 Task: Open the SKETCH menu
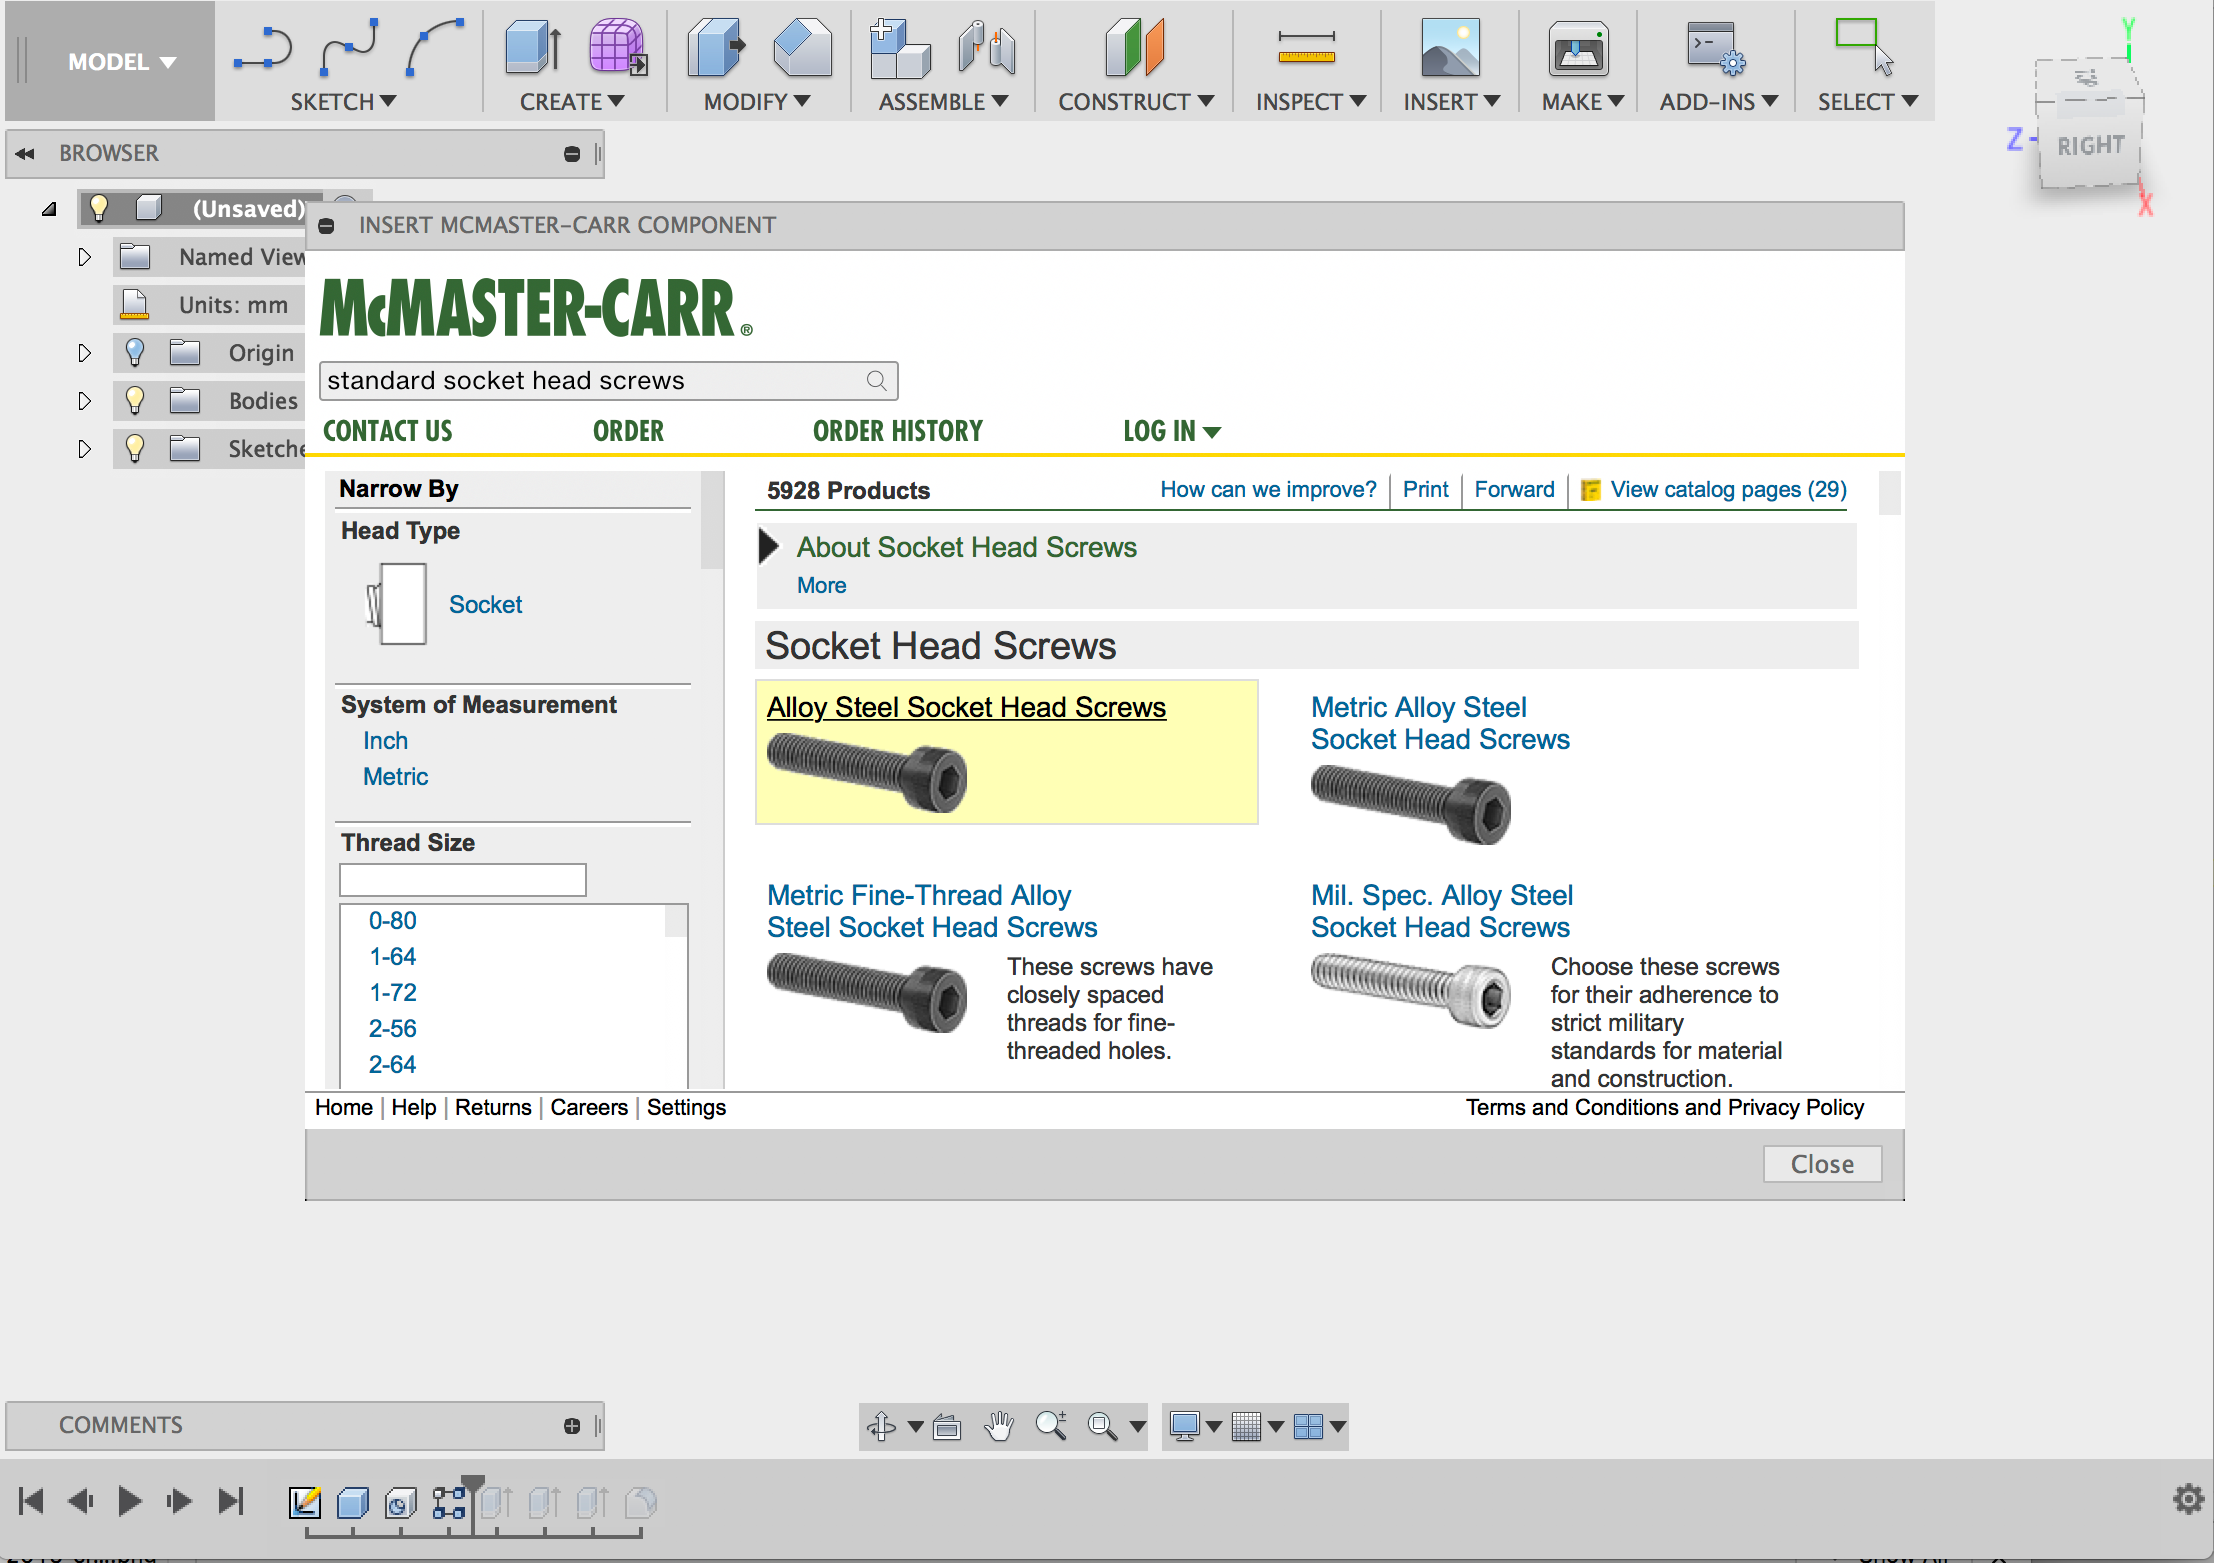(343, 101)
